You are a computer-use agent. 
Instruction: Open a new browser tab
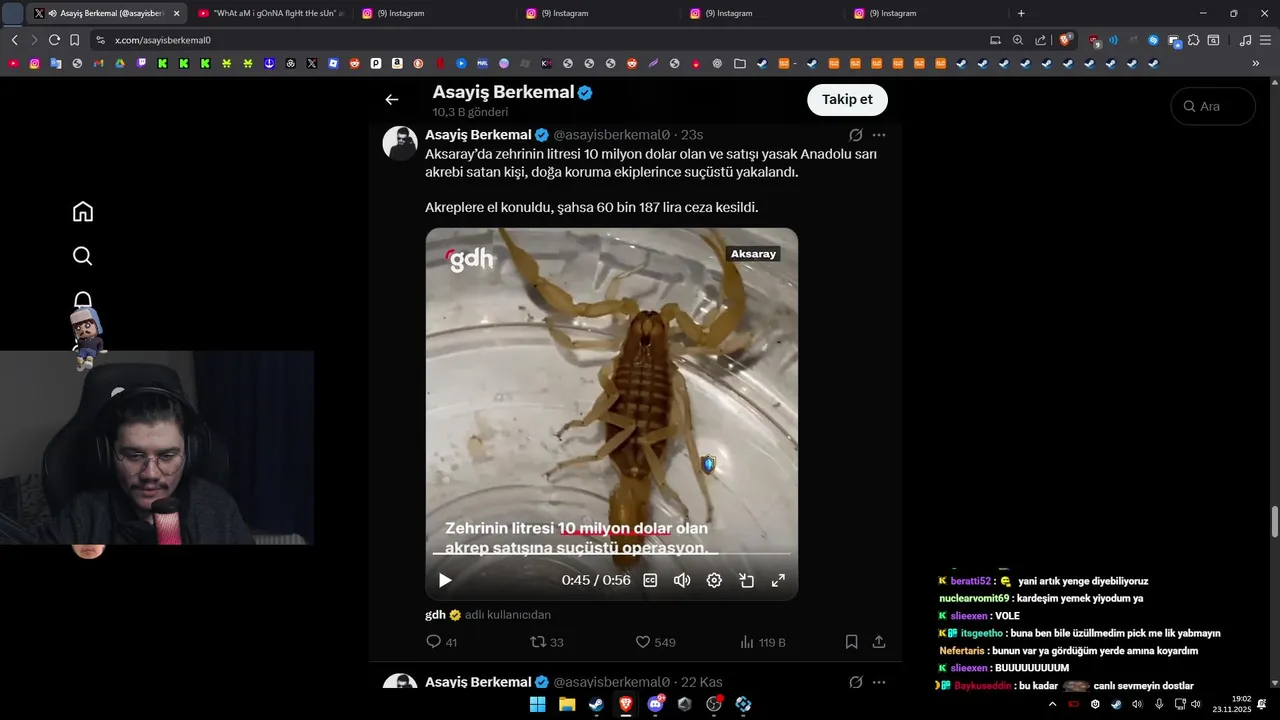pyautogui.click(x=1021, y=13)
